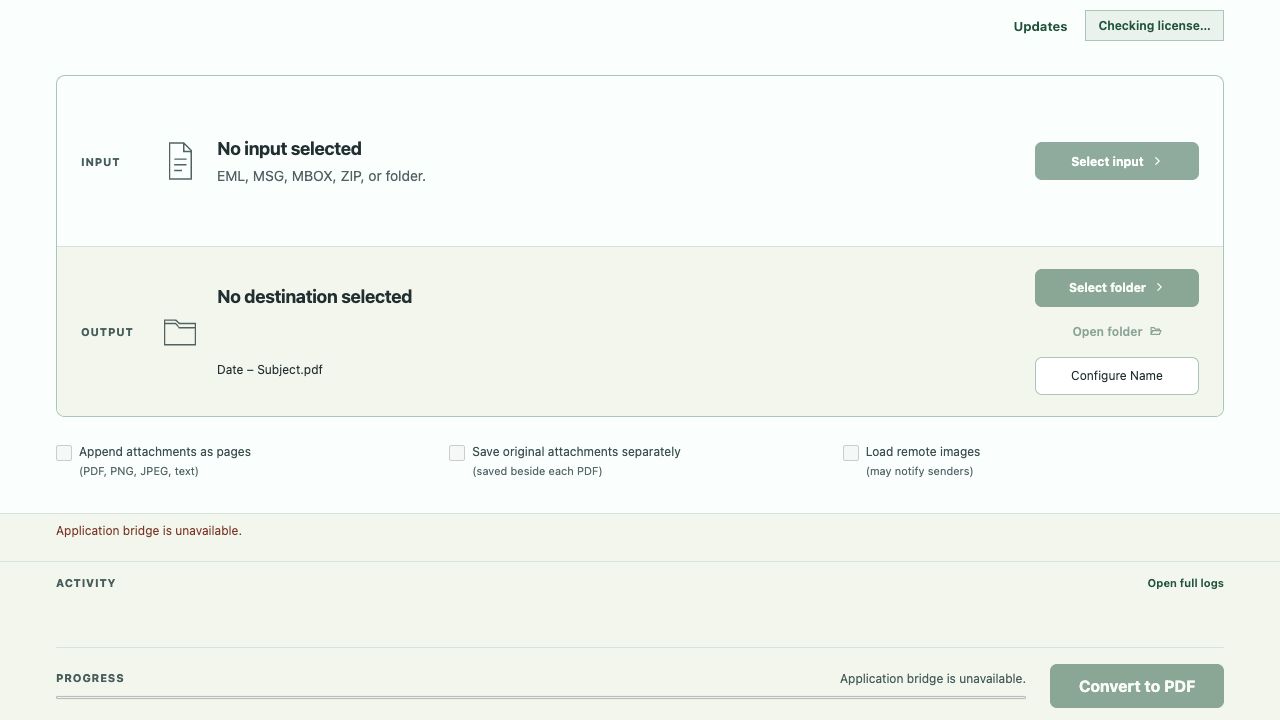Open the output folder via Open folder
This screenshot has width=1280, height=720.
coord(1117,332)
